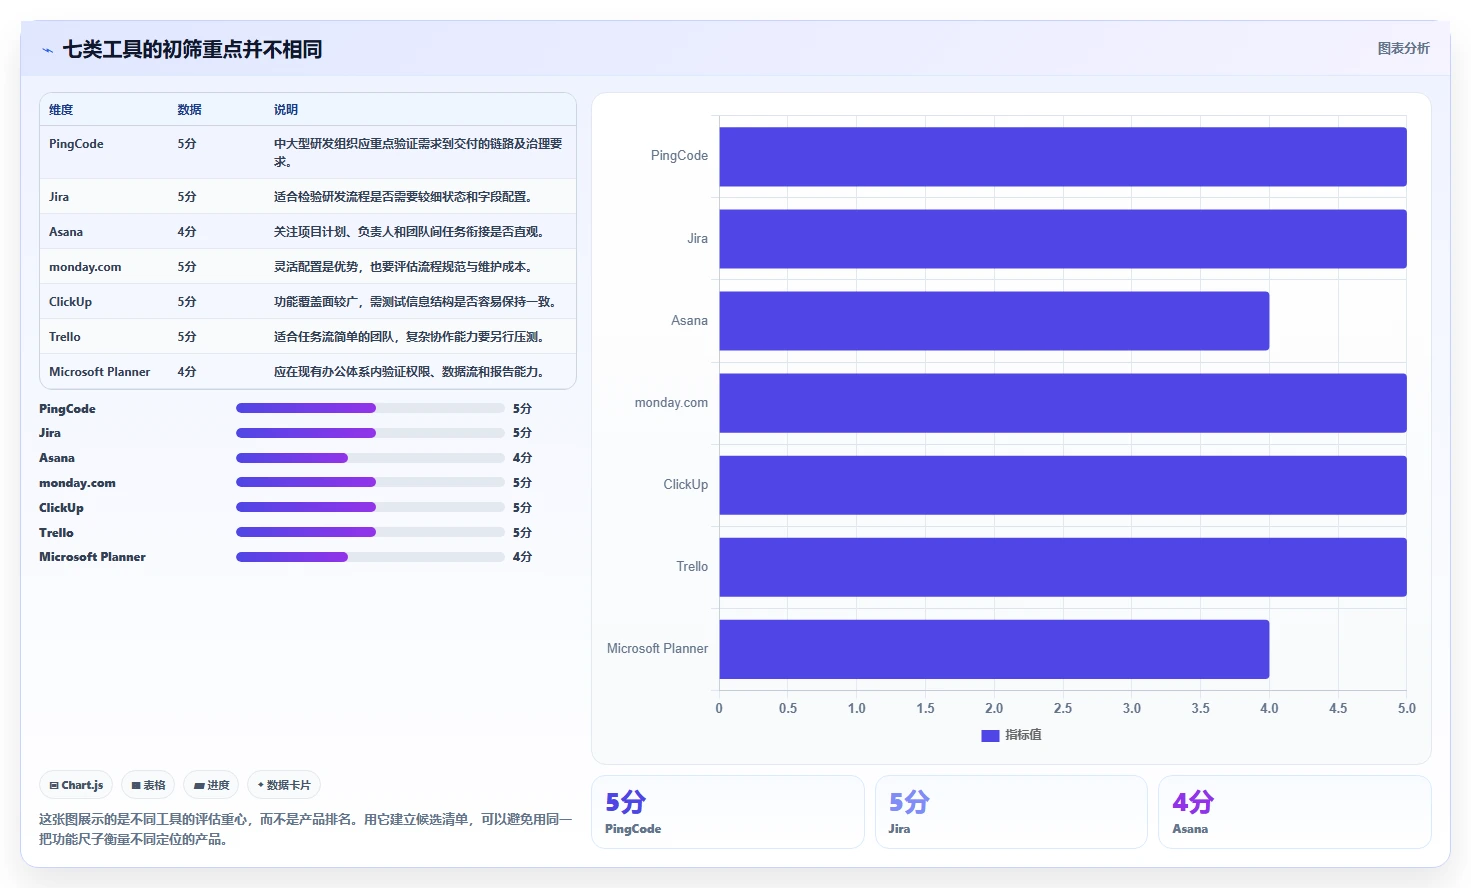Click the small icon beside the title
Image resolution: width=1471 pixels, height=888 pixels.
(47, 50)
